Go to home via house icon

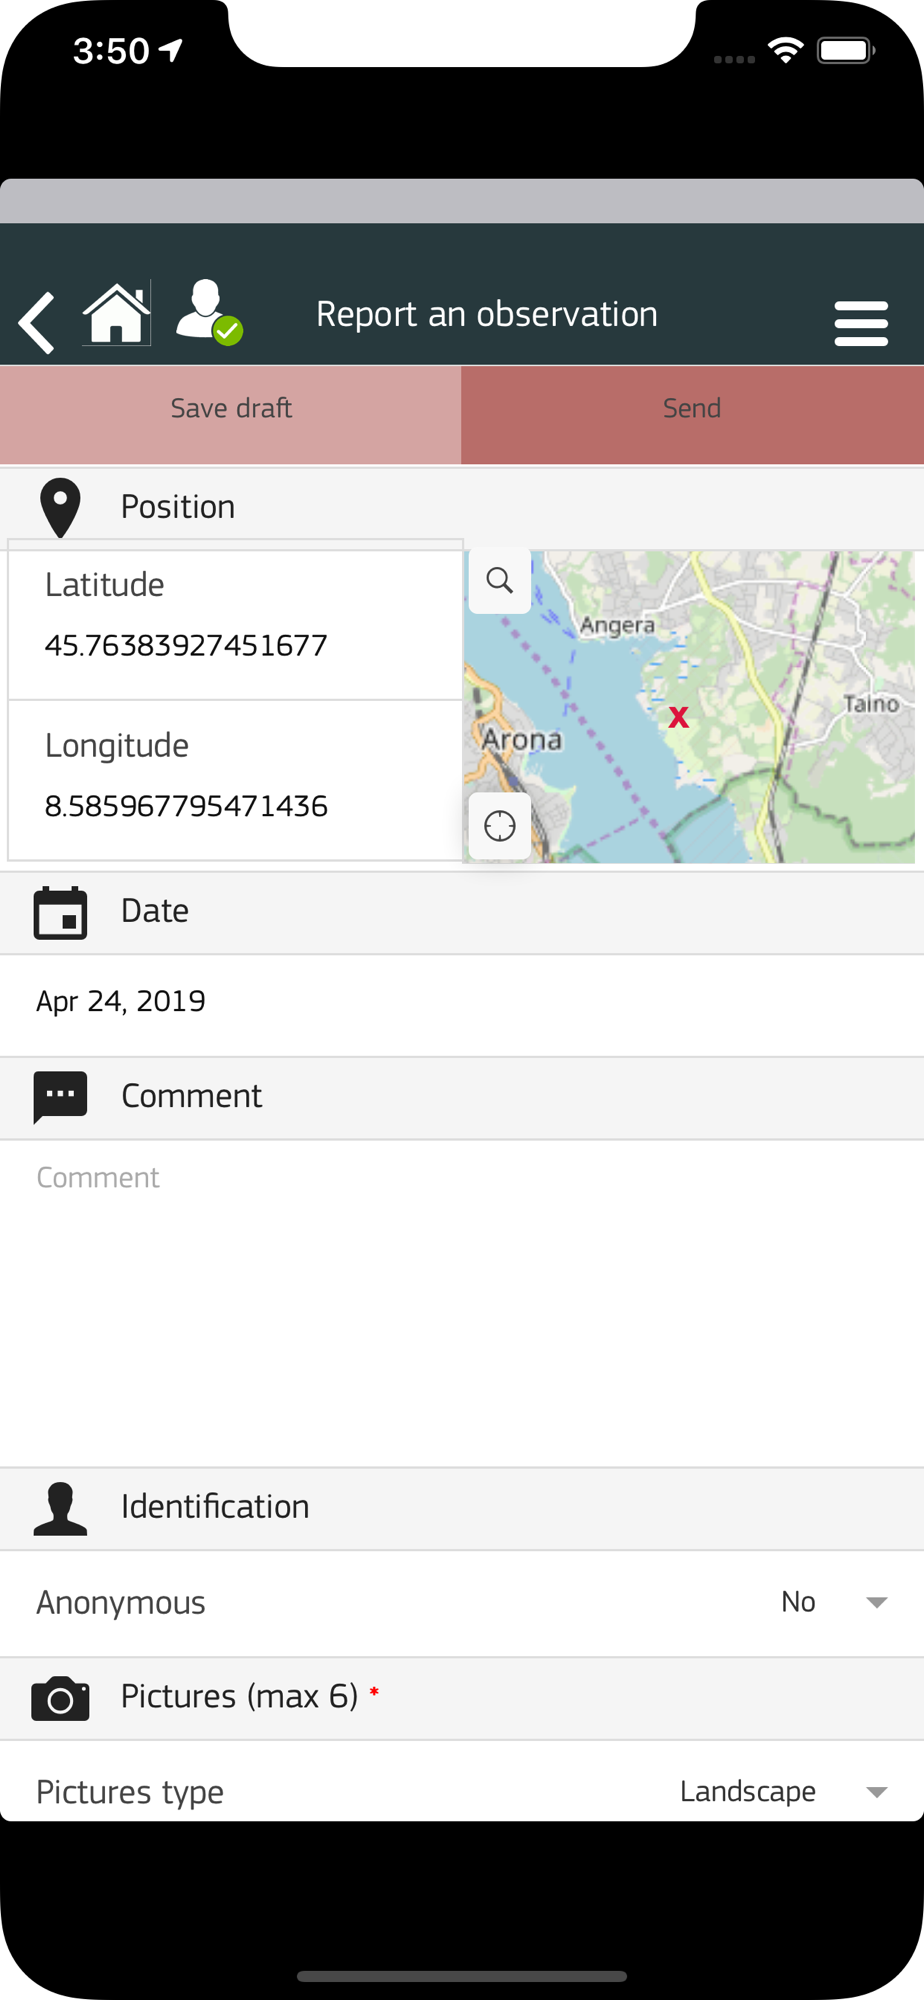[117, 313]
